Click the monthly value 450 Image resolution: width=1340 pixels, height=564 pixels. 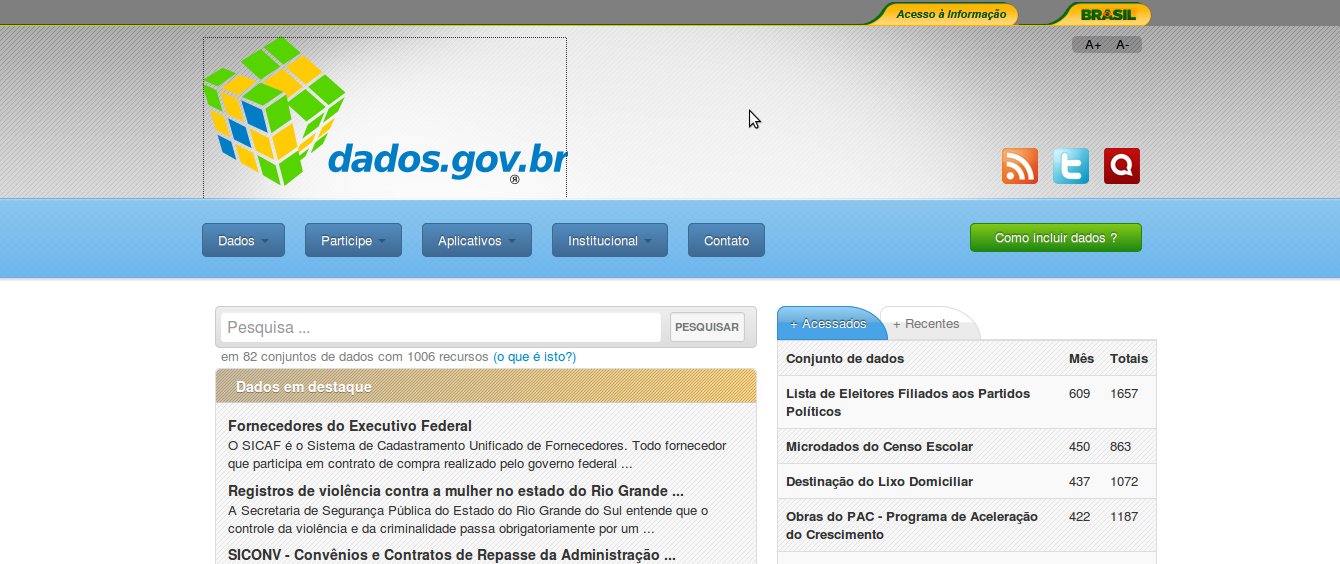(1079, 447)
